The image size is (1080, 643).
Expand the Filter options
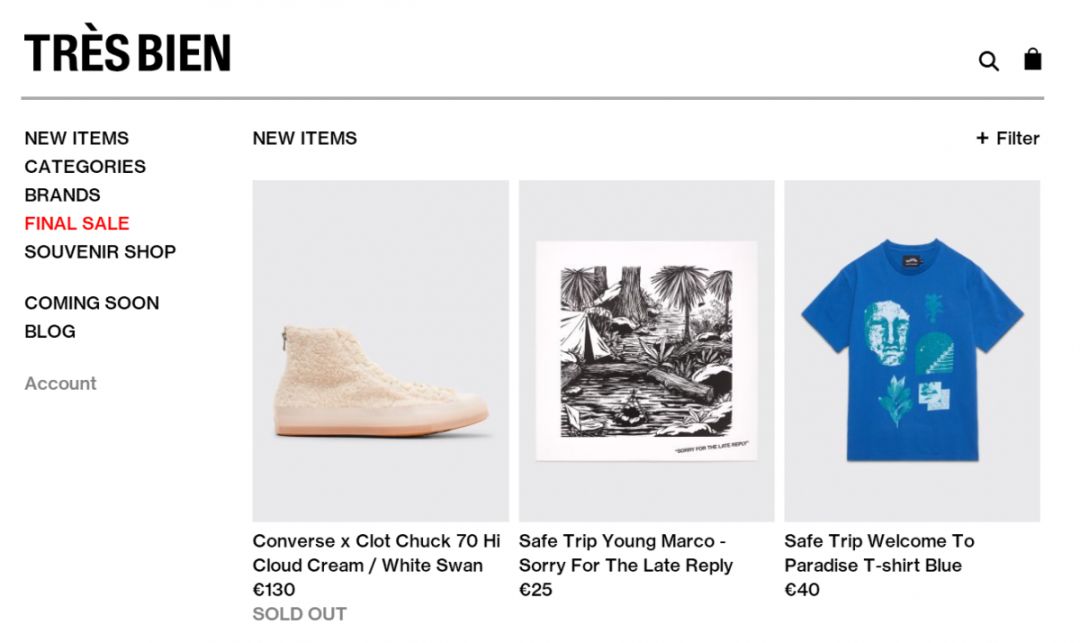(x=1008, y=138)
